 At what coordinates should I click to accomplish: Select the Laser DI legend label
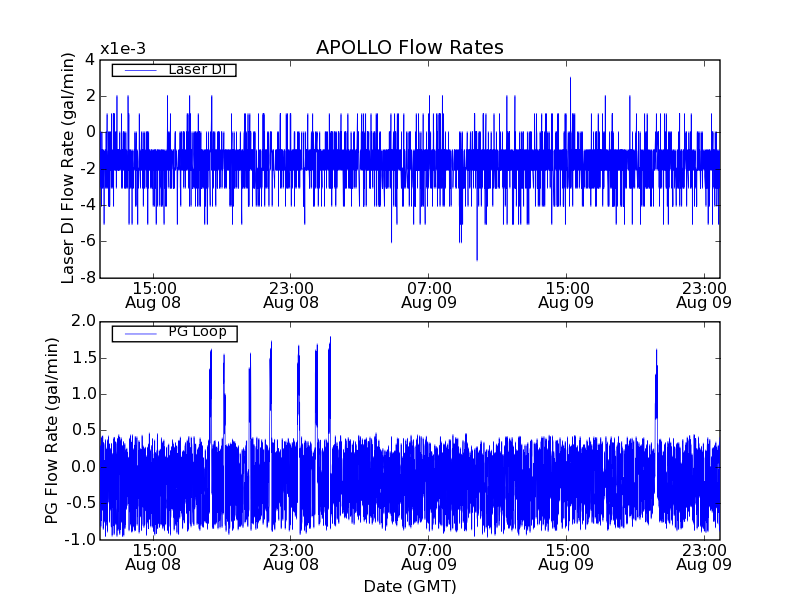(x=197, y=69)
